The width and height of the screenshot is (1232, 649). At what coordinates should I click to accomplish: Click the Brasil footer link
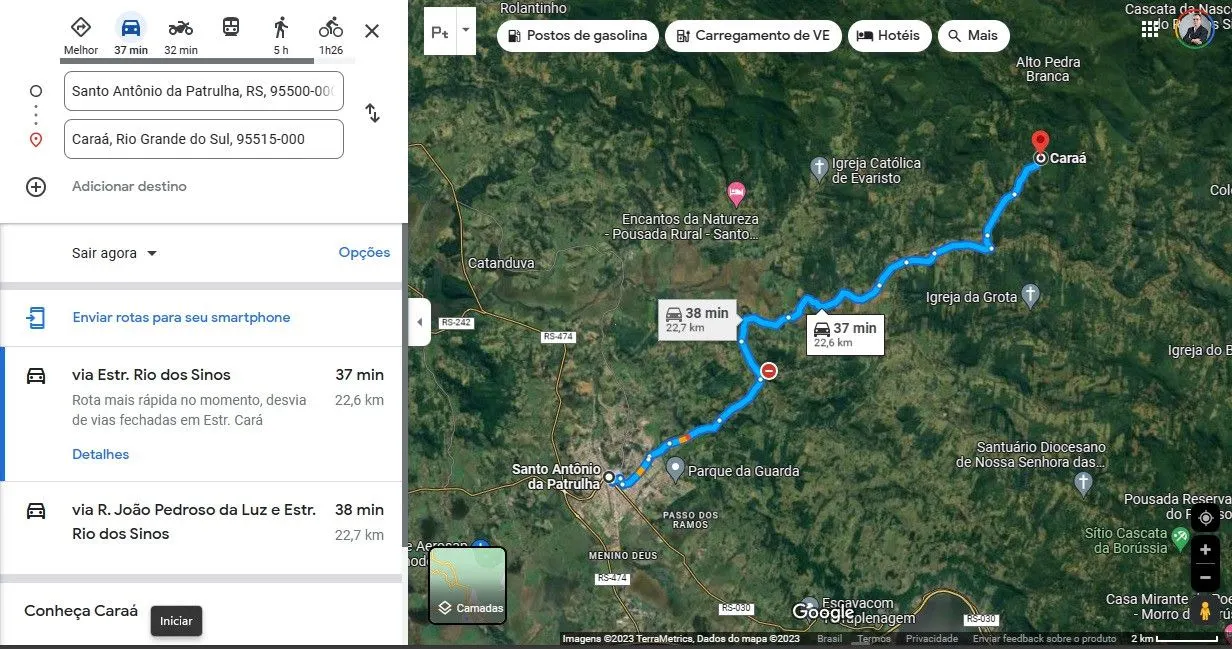[x=830, y=639]
